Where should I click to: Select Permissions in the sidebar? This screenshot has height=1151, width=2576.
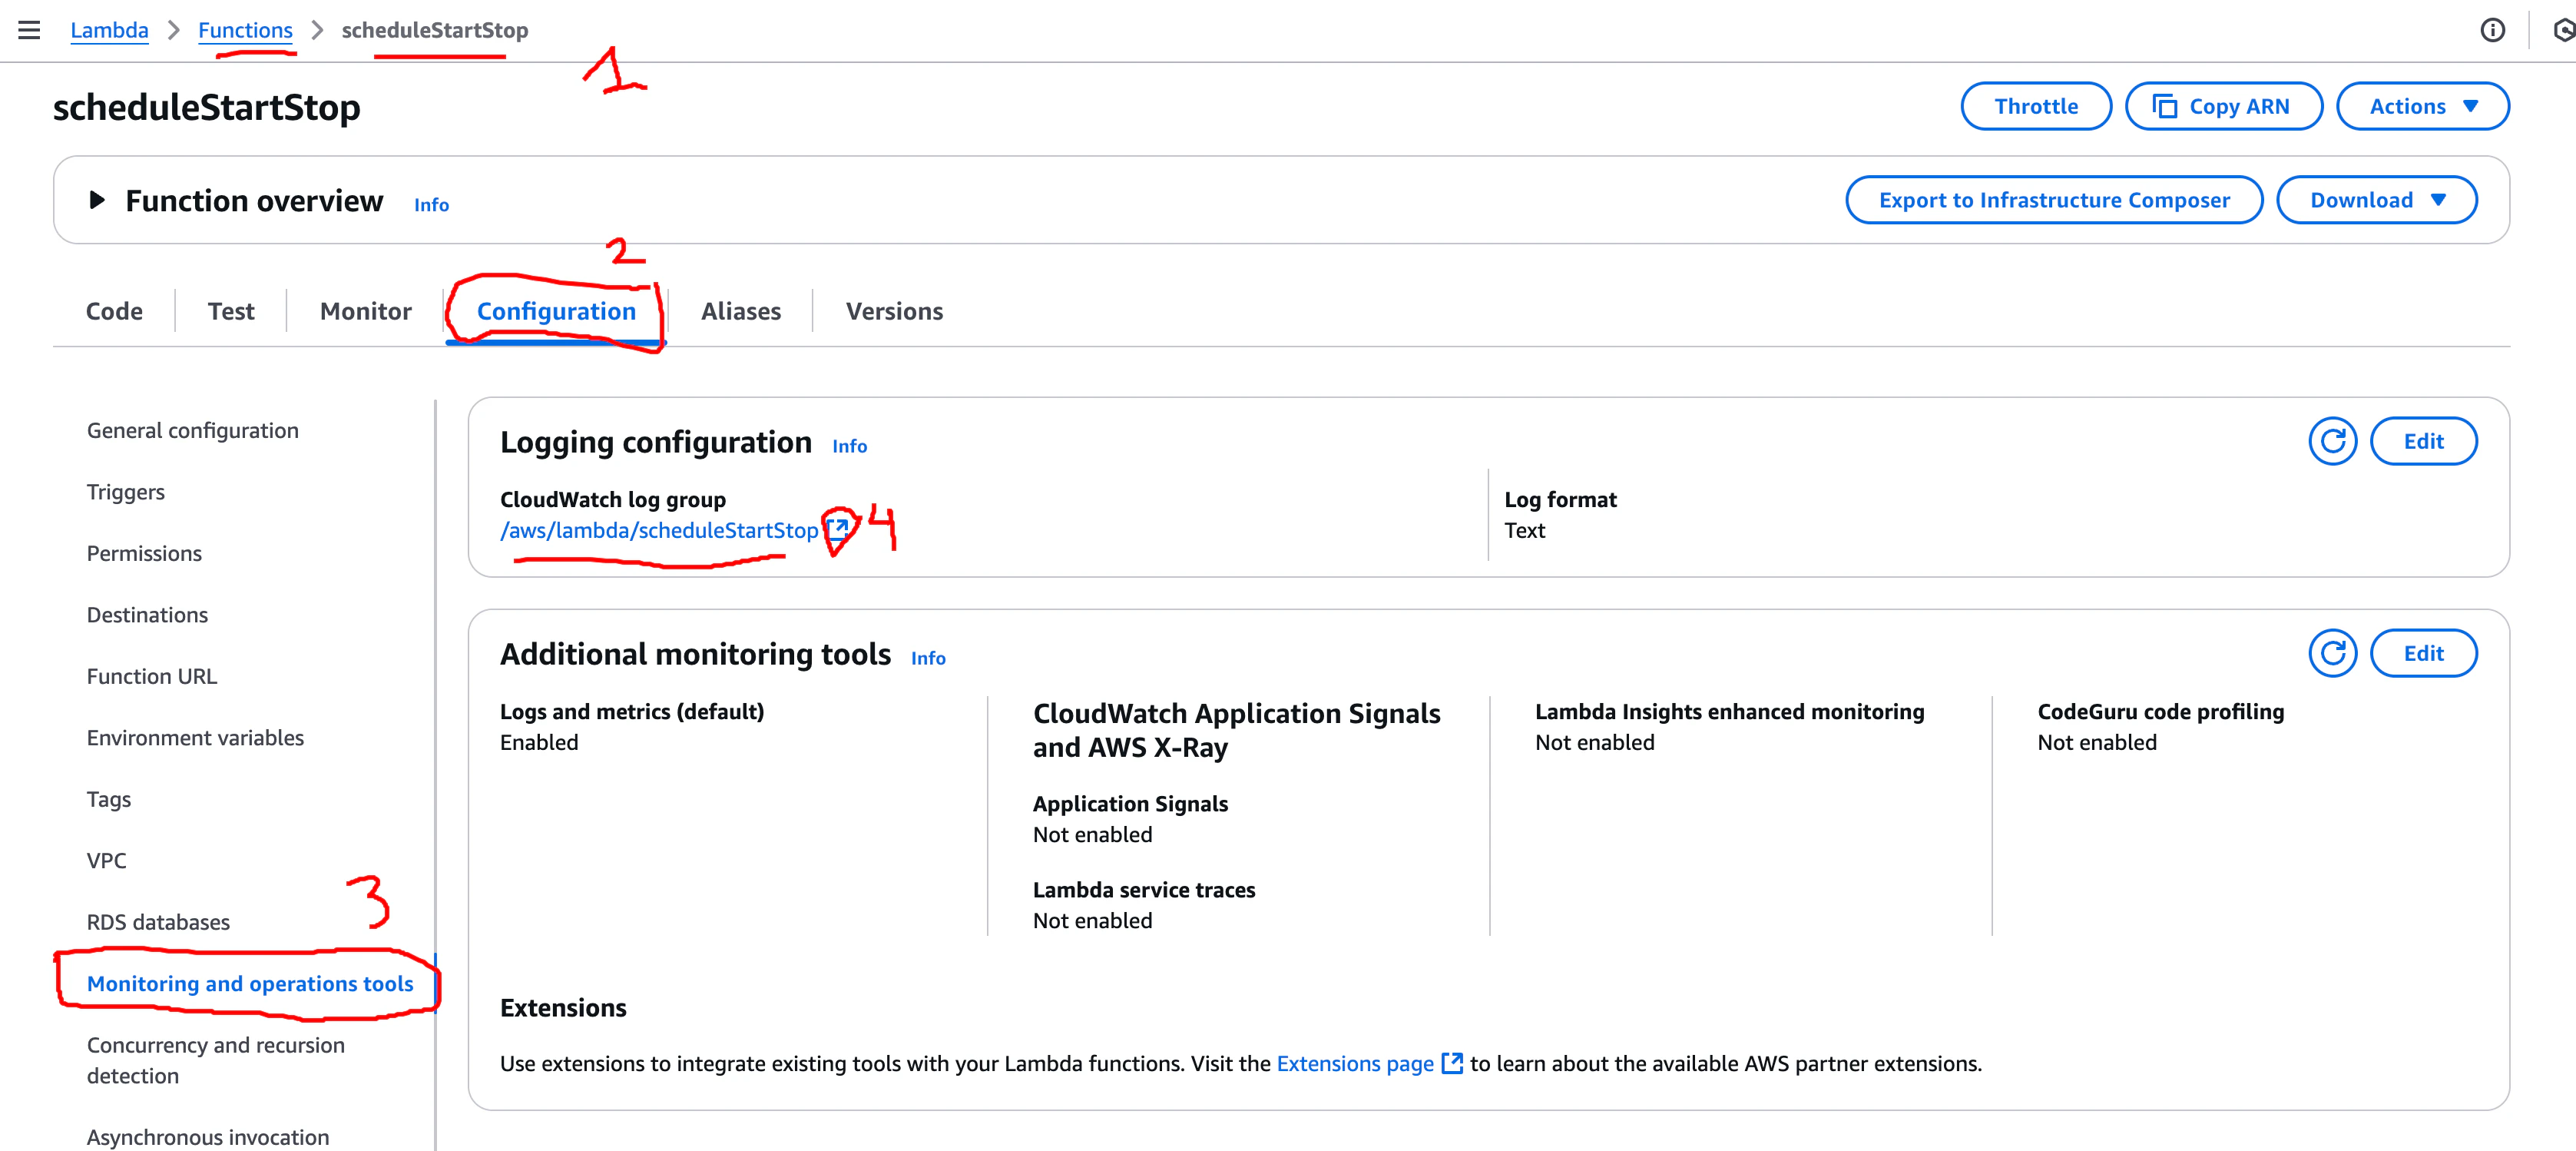(x=144, y=553)
